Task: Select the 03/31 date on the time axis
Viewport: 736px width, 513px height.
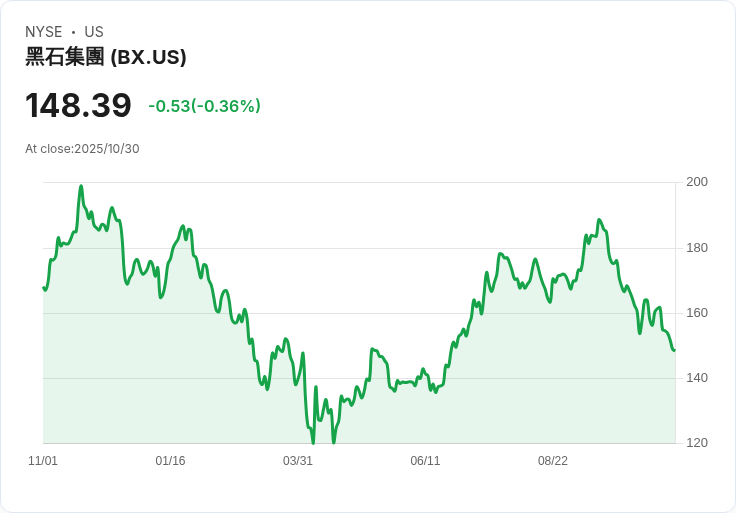Action: 298,461
